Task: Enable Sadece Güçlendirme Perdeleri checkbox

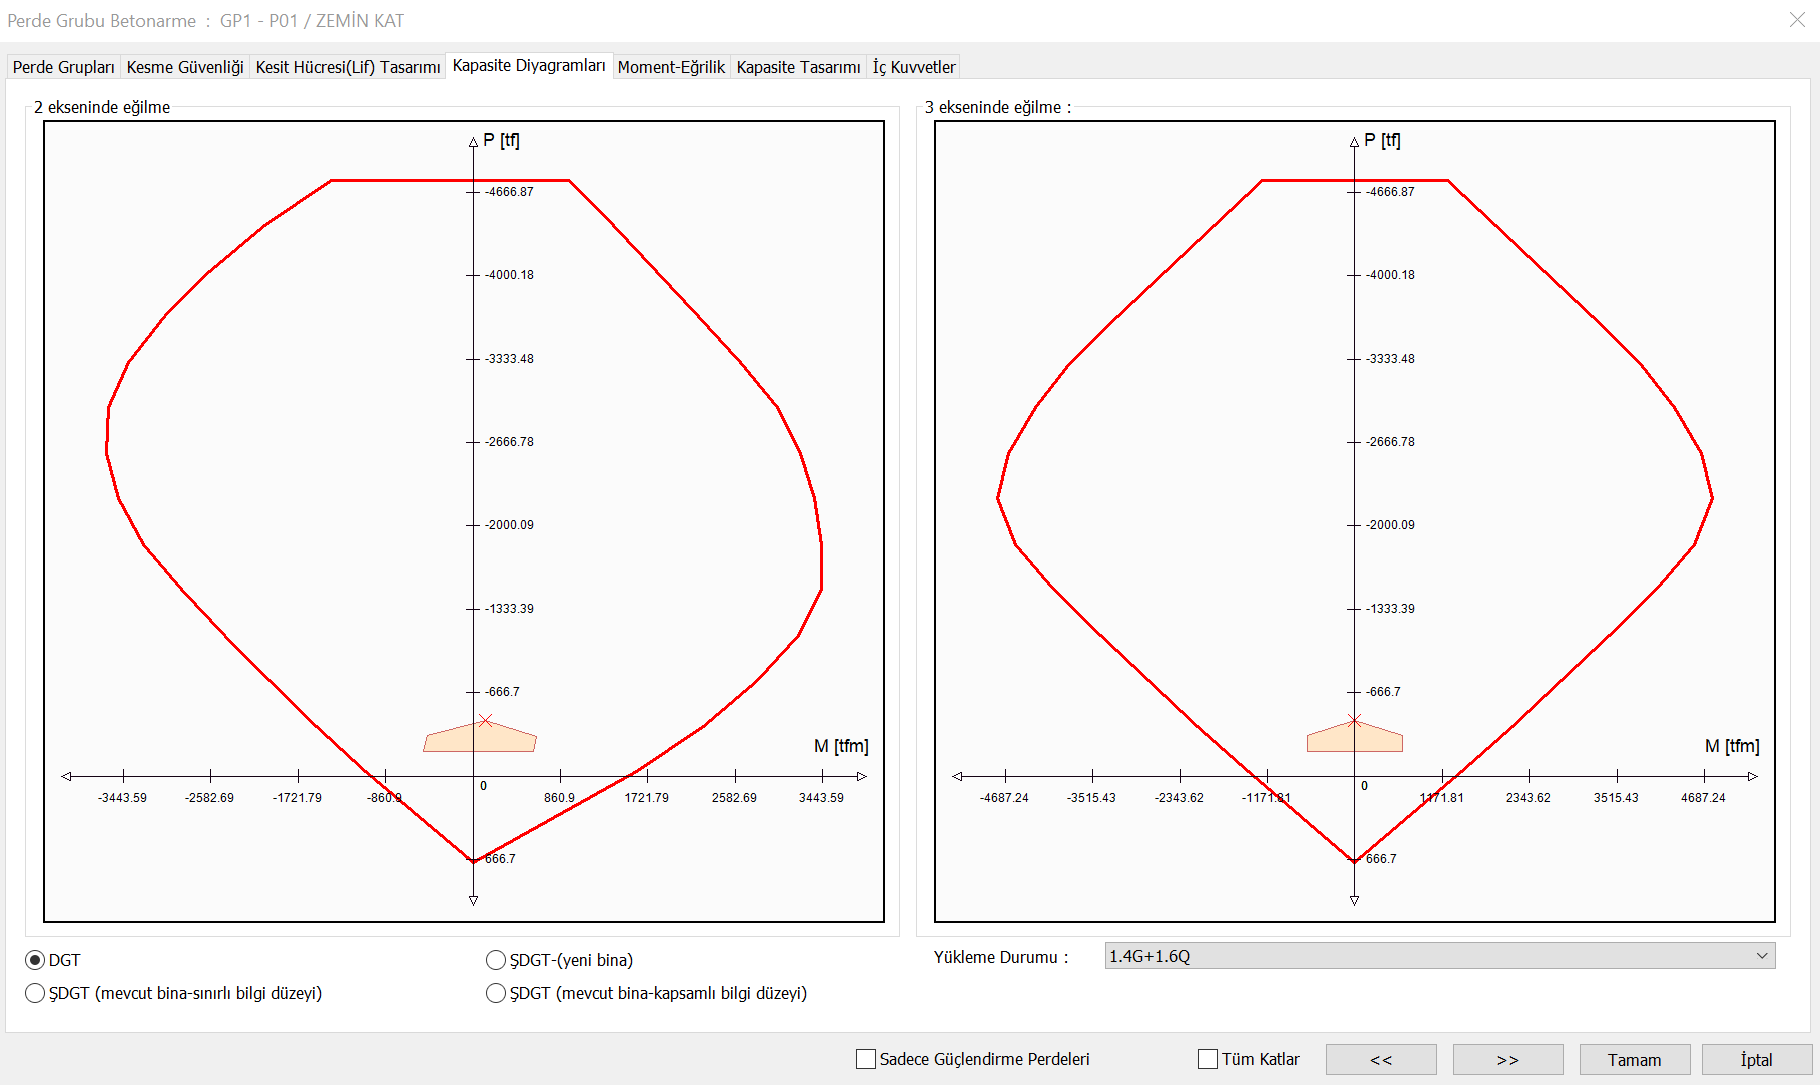Action: (866, 1059)
